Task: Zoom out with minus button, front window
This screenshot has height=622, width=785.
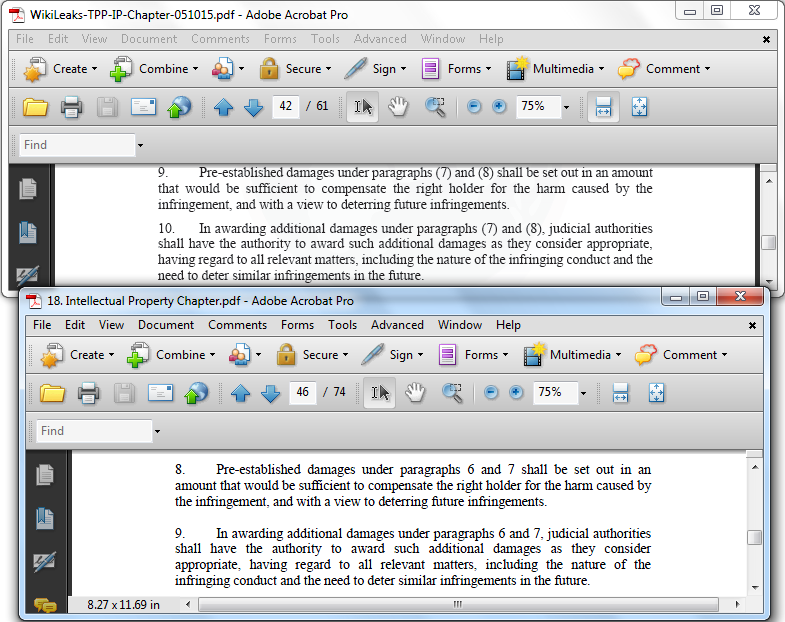Action: click(491, 393)
